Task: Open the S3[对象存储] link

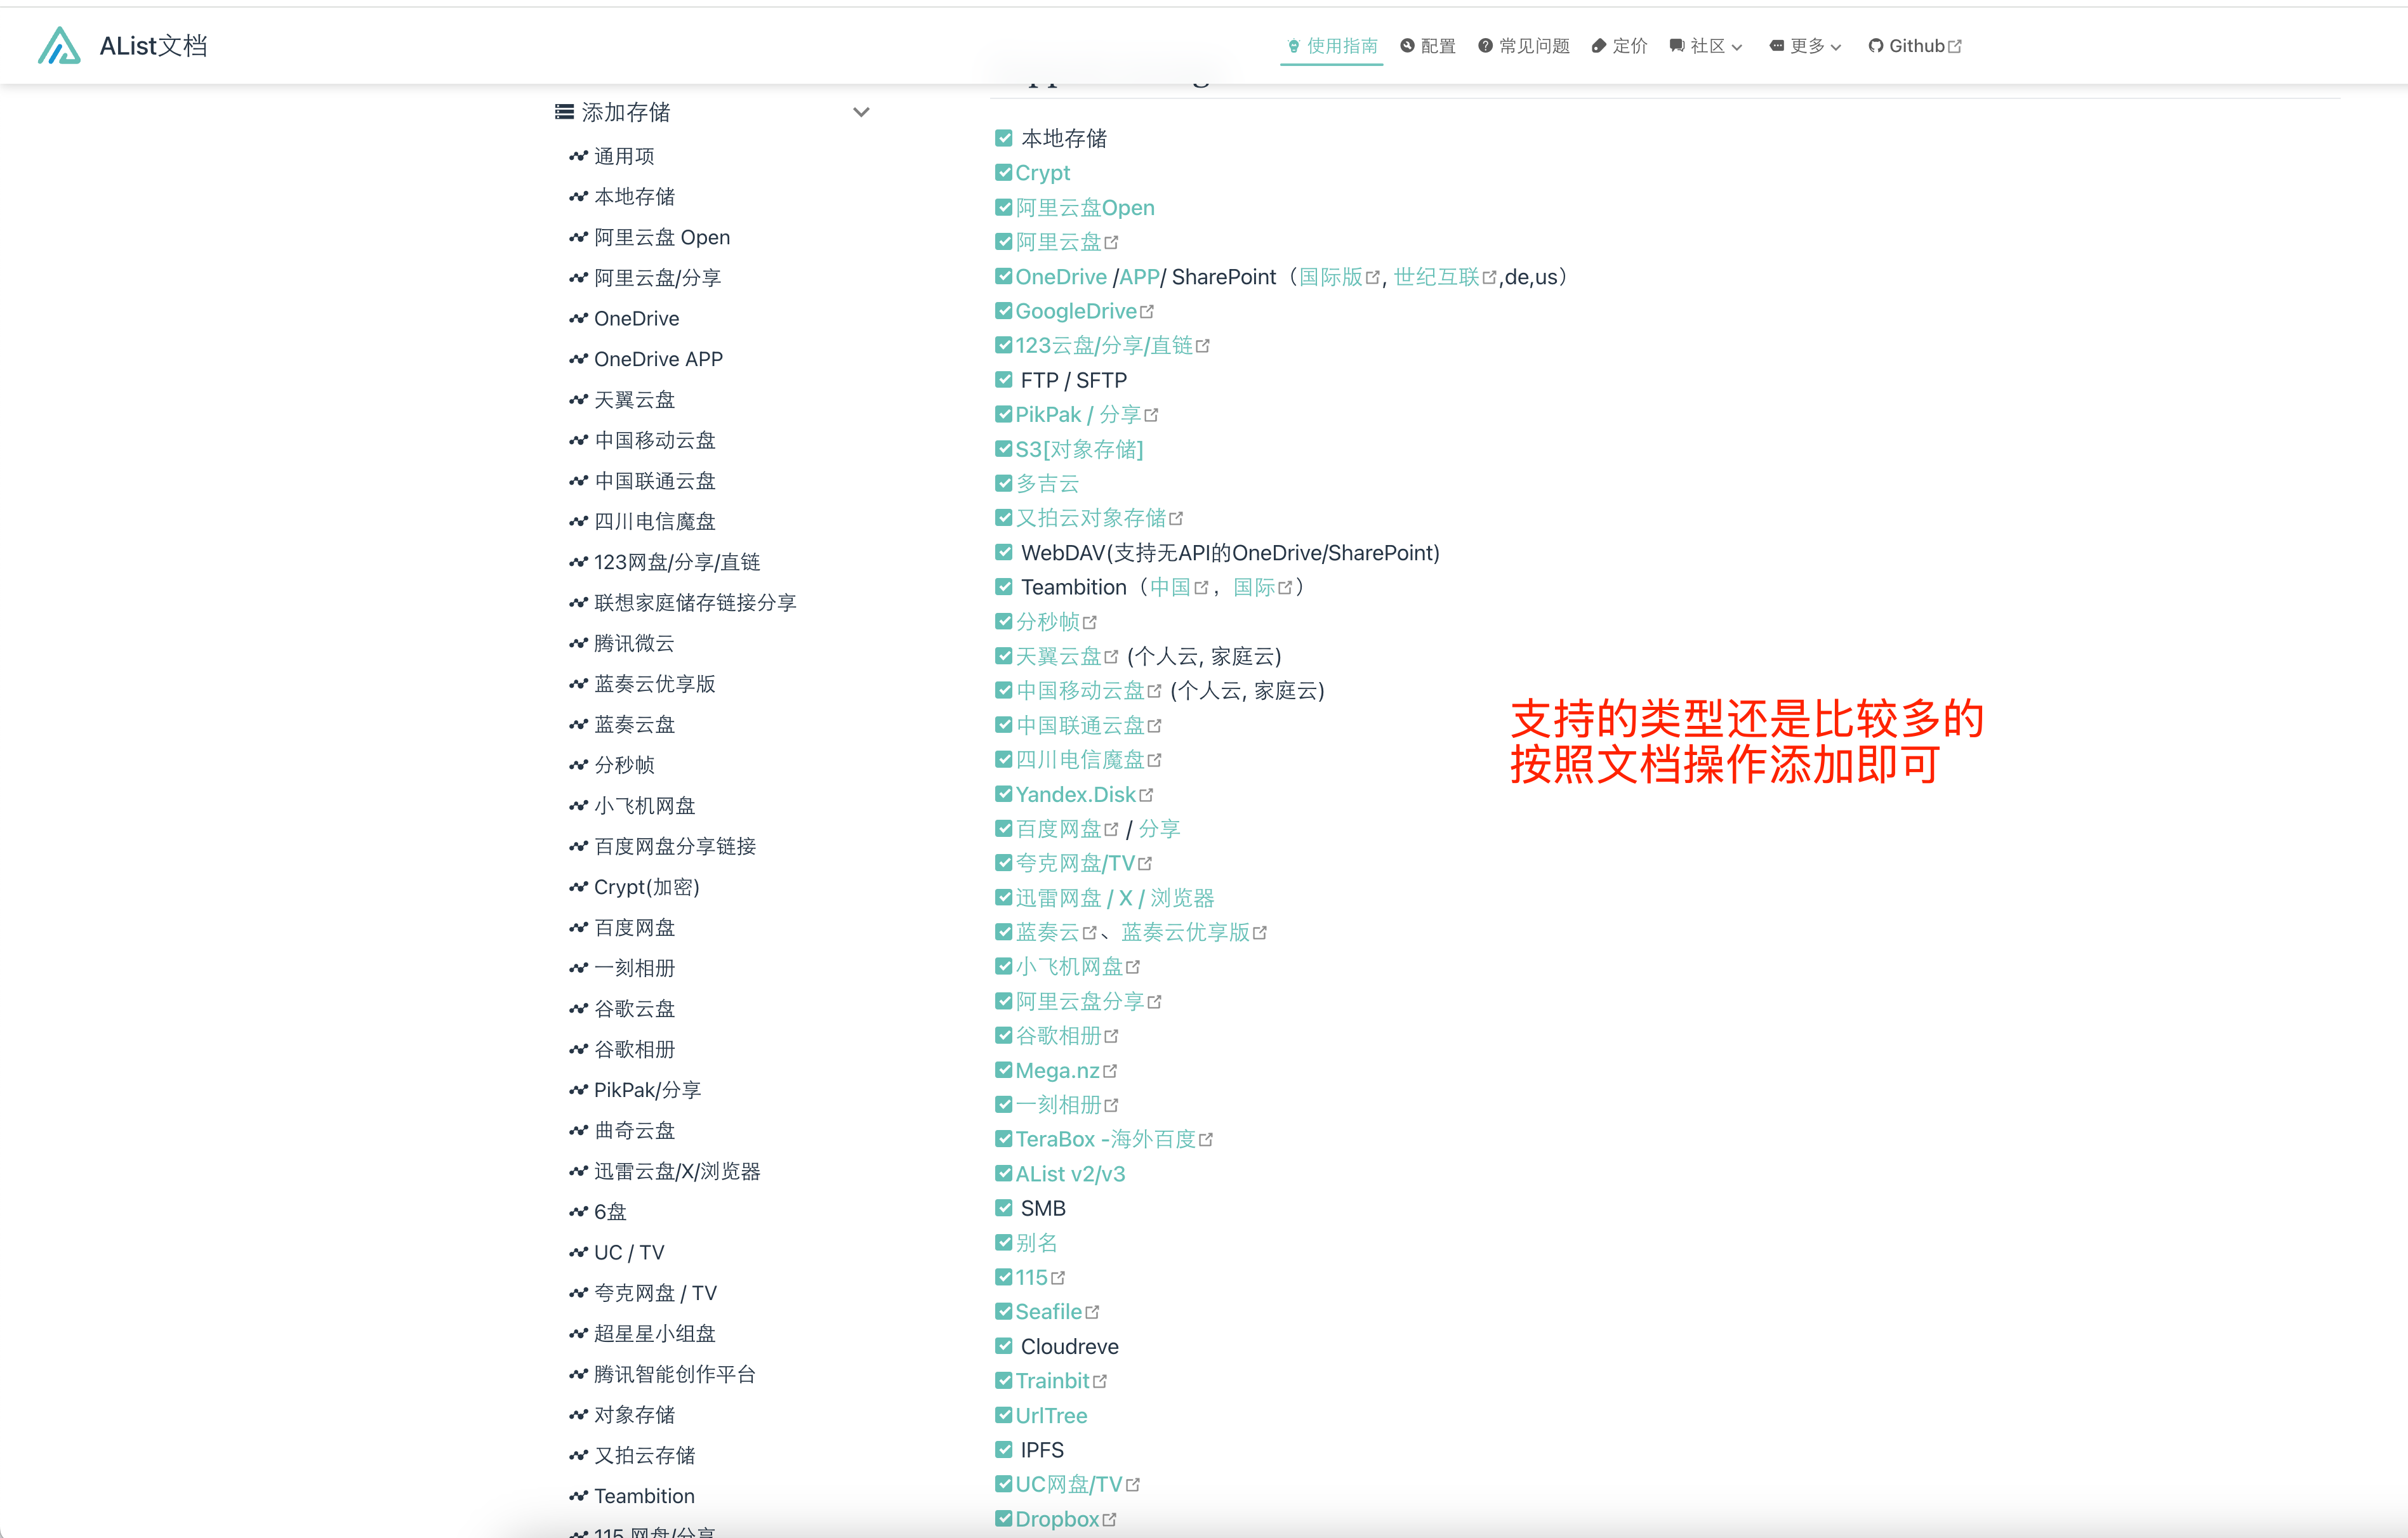Action: [1079, 449]
